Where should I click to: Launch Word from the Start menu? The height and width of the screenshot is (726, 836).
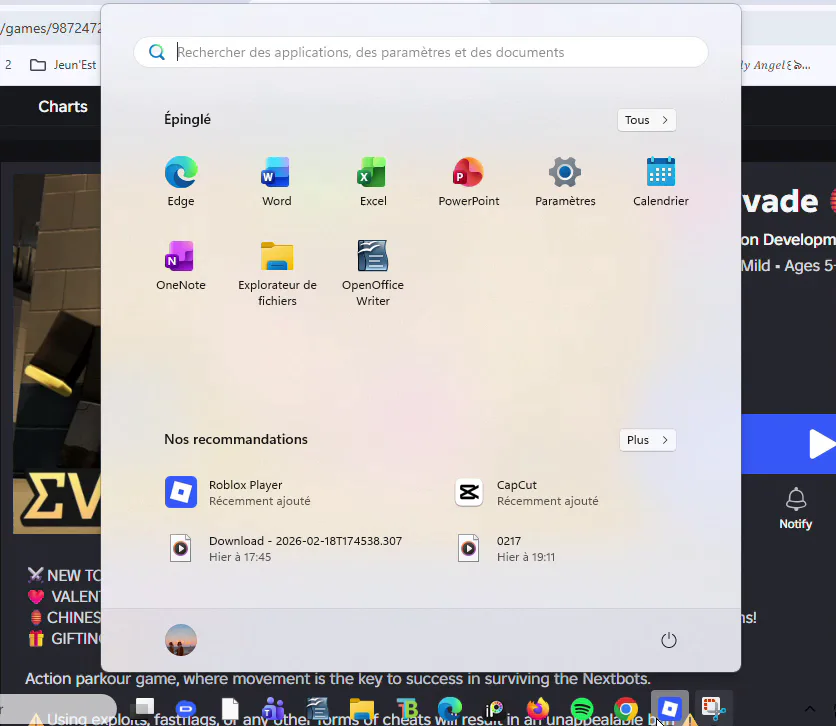coord(277,182)
